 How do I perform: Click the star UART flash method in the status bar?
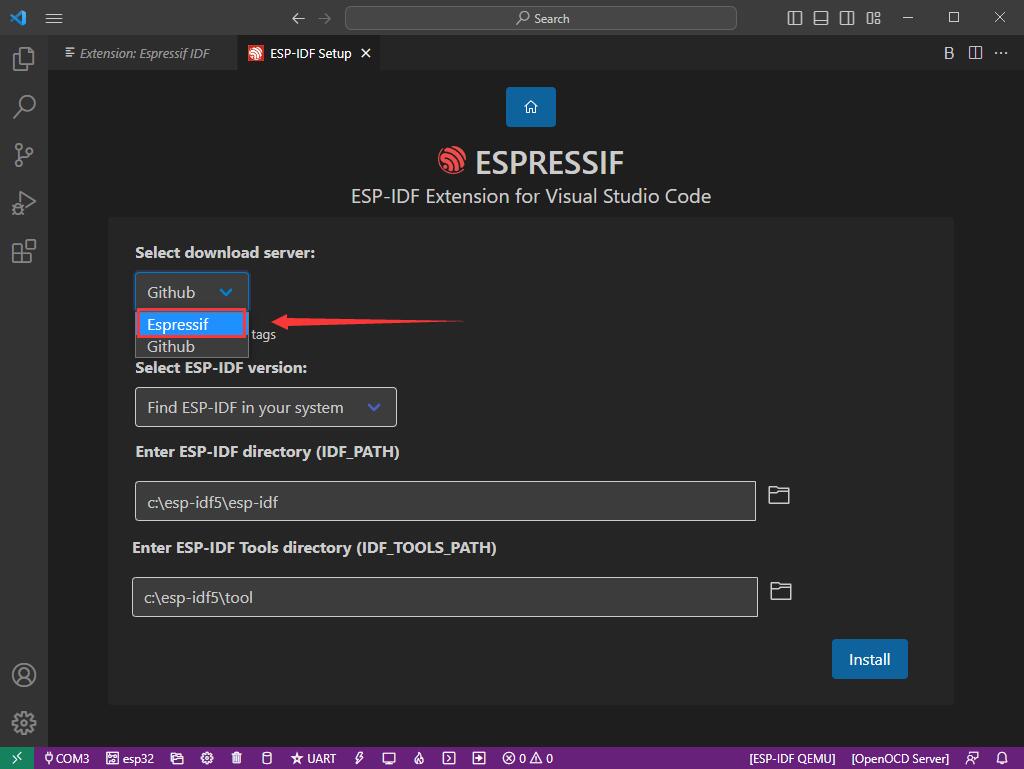coord(313,758)
